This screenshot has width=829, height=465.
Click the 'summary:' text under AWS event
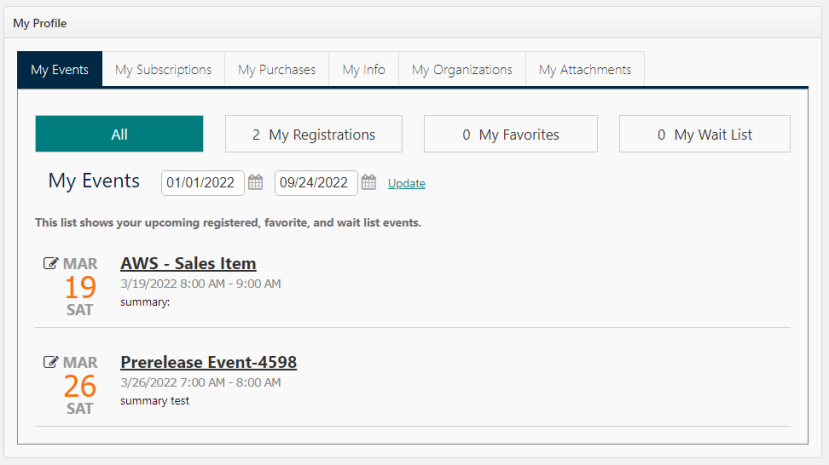145,302
